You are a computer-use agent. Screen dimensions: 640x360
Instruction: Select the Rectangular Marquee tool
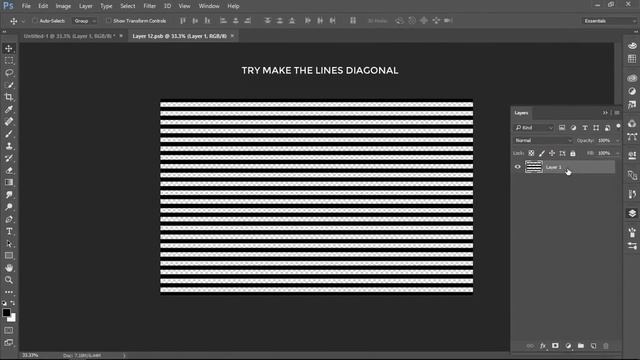[x=9, y=61]
